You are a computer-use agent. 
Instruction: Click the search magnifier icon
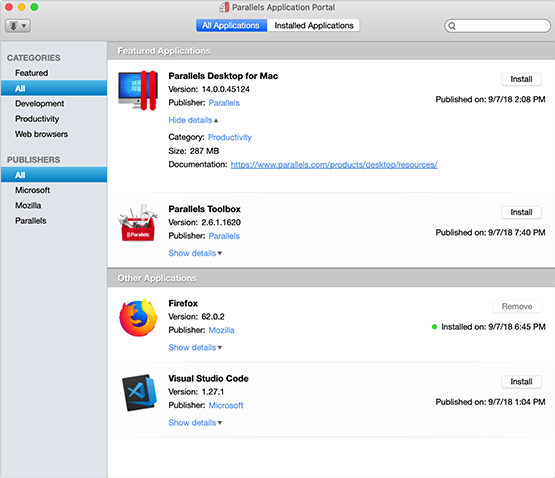pyautogui.click(x=452, y=26)
